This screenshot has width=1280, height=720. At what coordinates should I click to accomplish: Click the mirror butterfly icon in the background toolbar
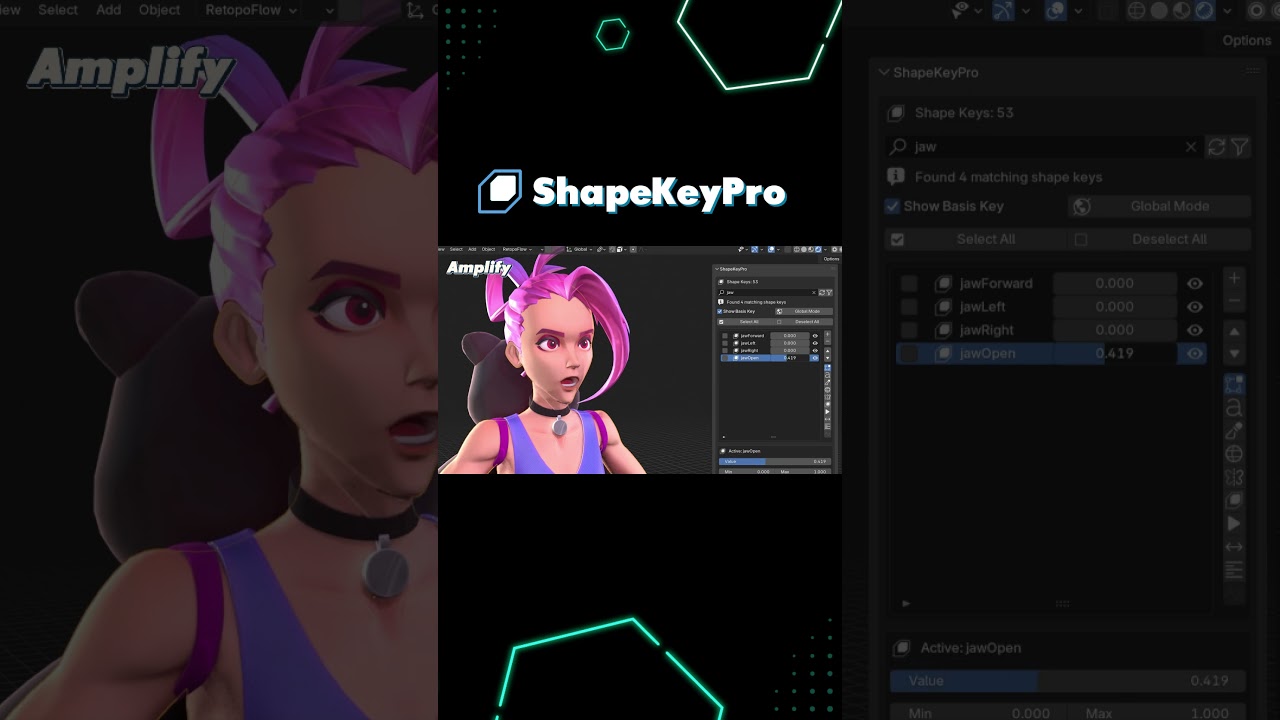click(1234, 477)
